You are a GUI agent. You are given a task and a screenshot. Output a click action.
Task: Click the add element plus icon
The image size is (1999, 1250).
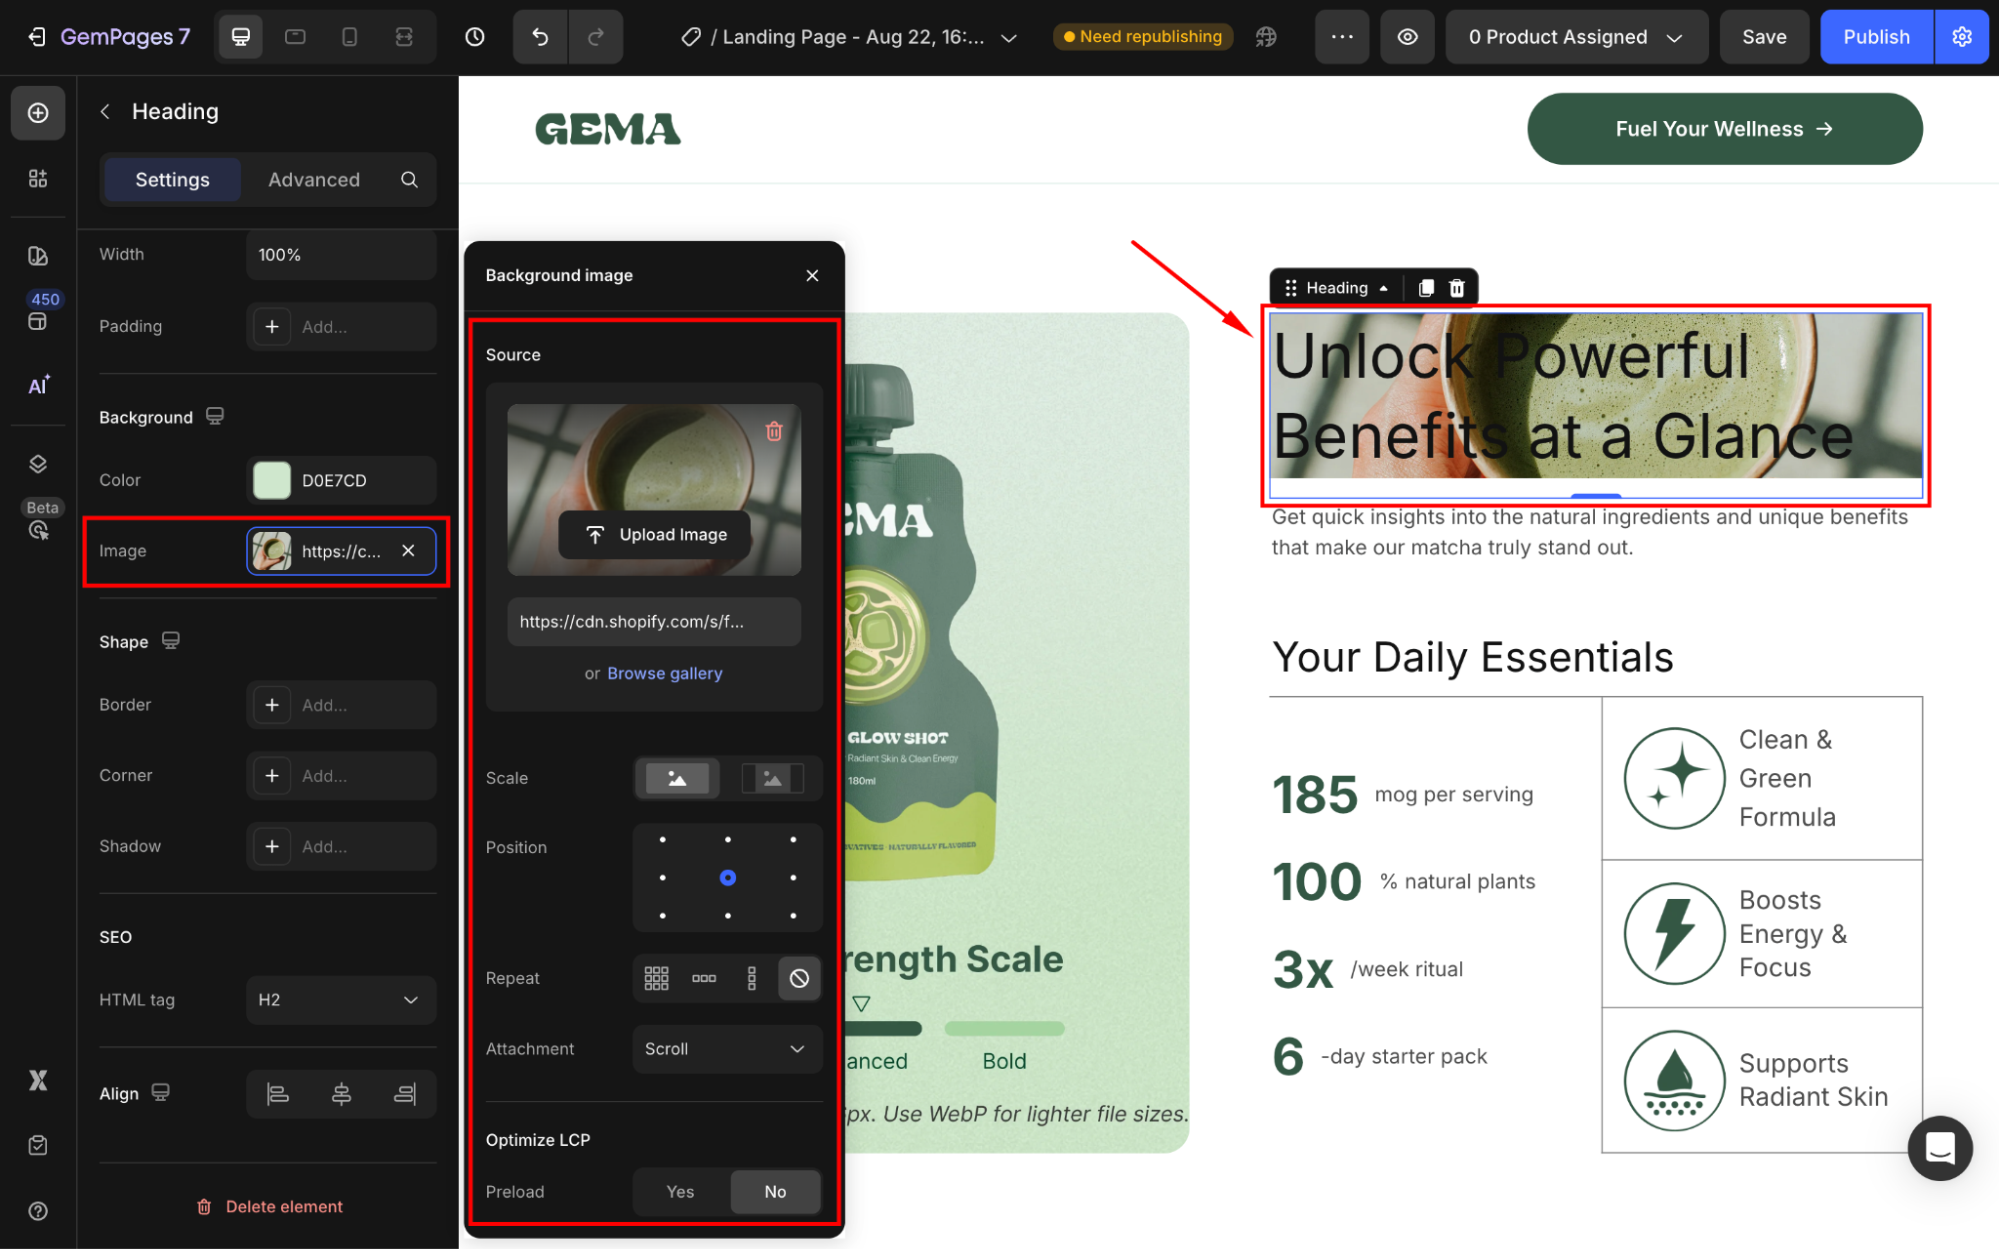[38, 113]
